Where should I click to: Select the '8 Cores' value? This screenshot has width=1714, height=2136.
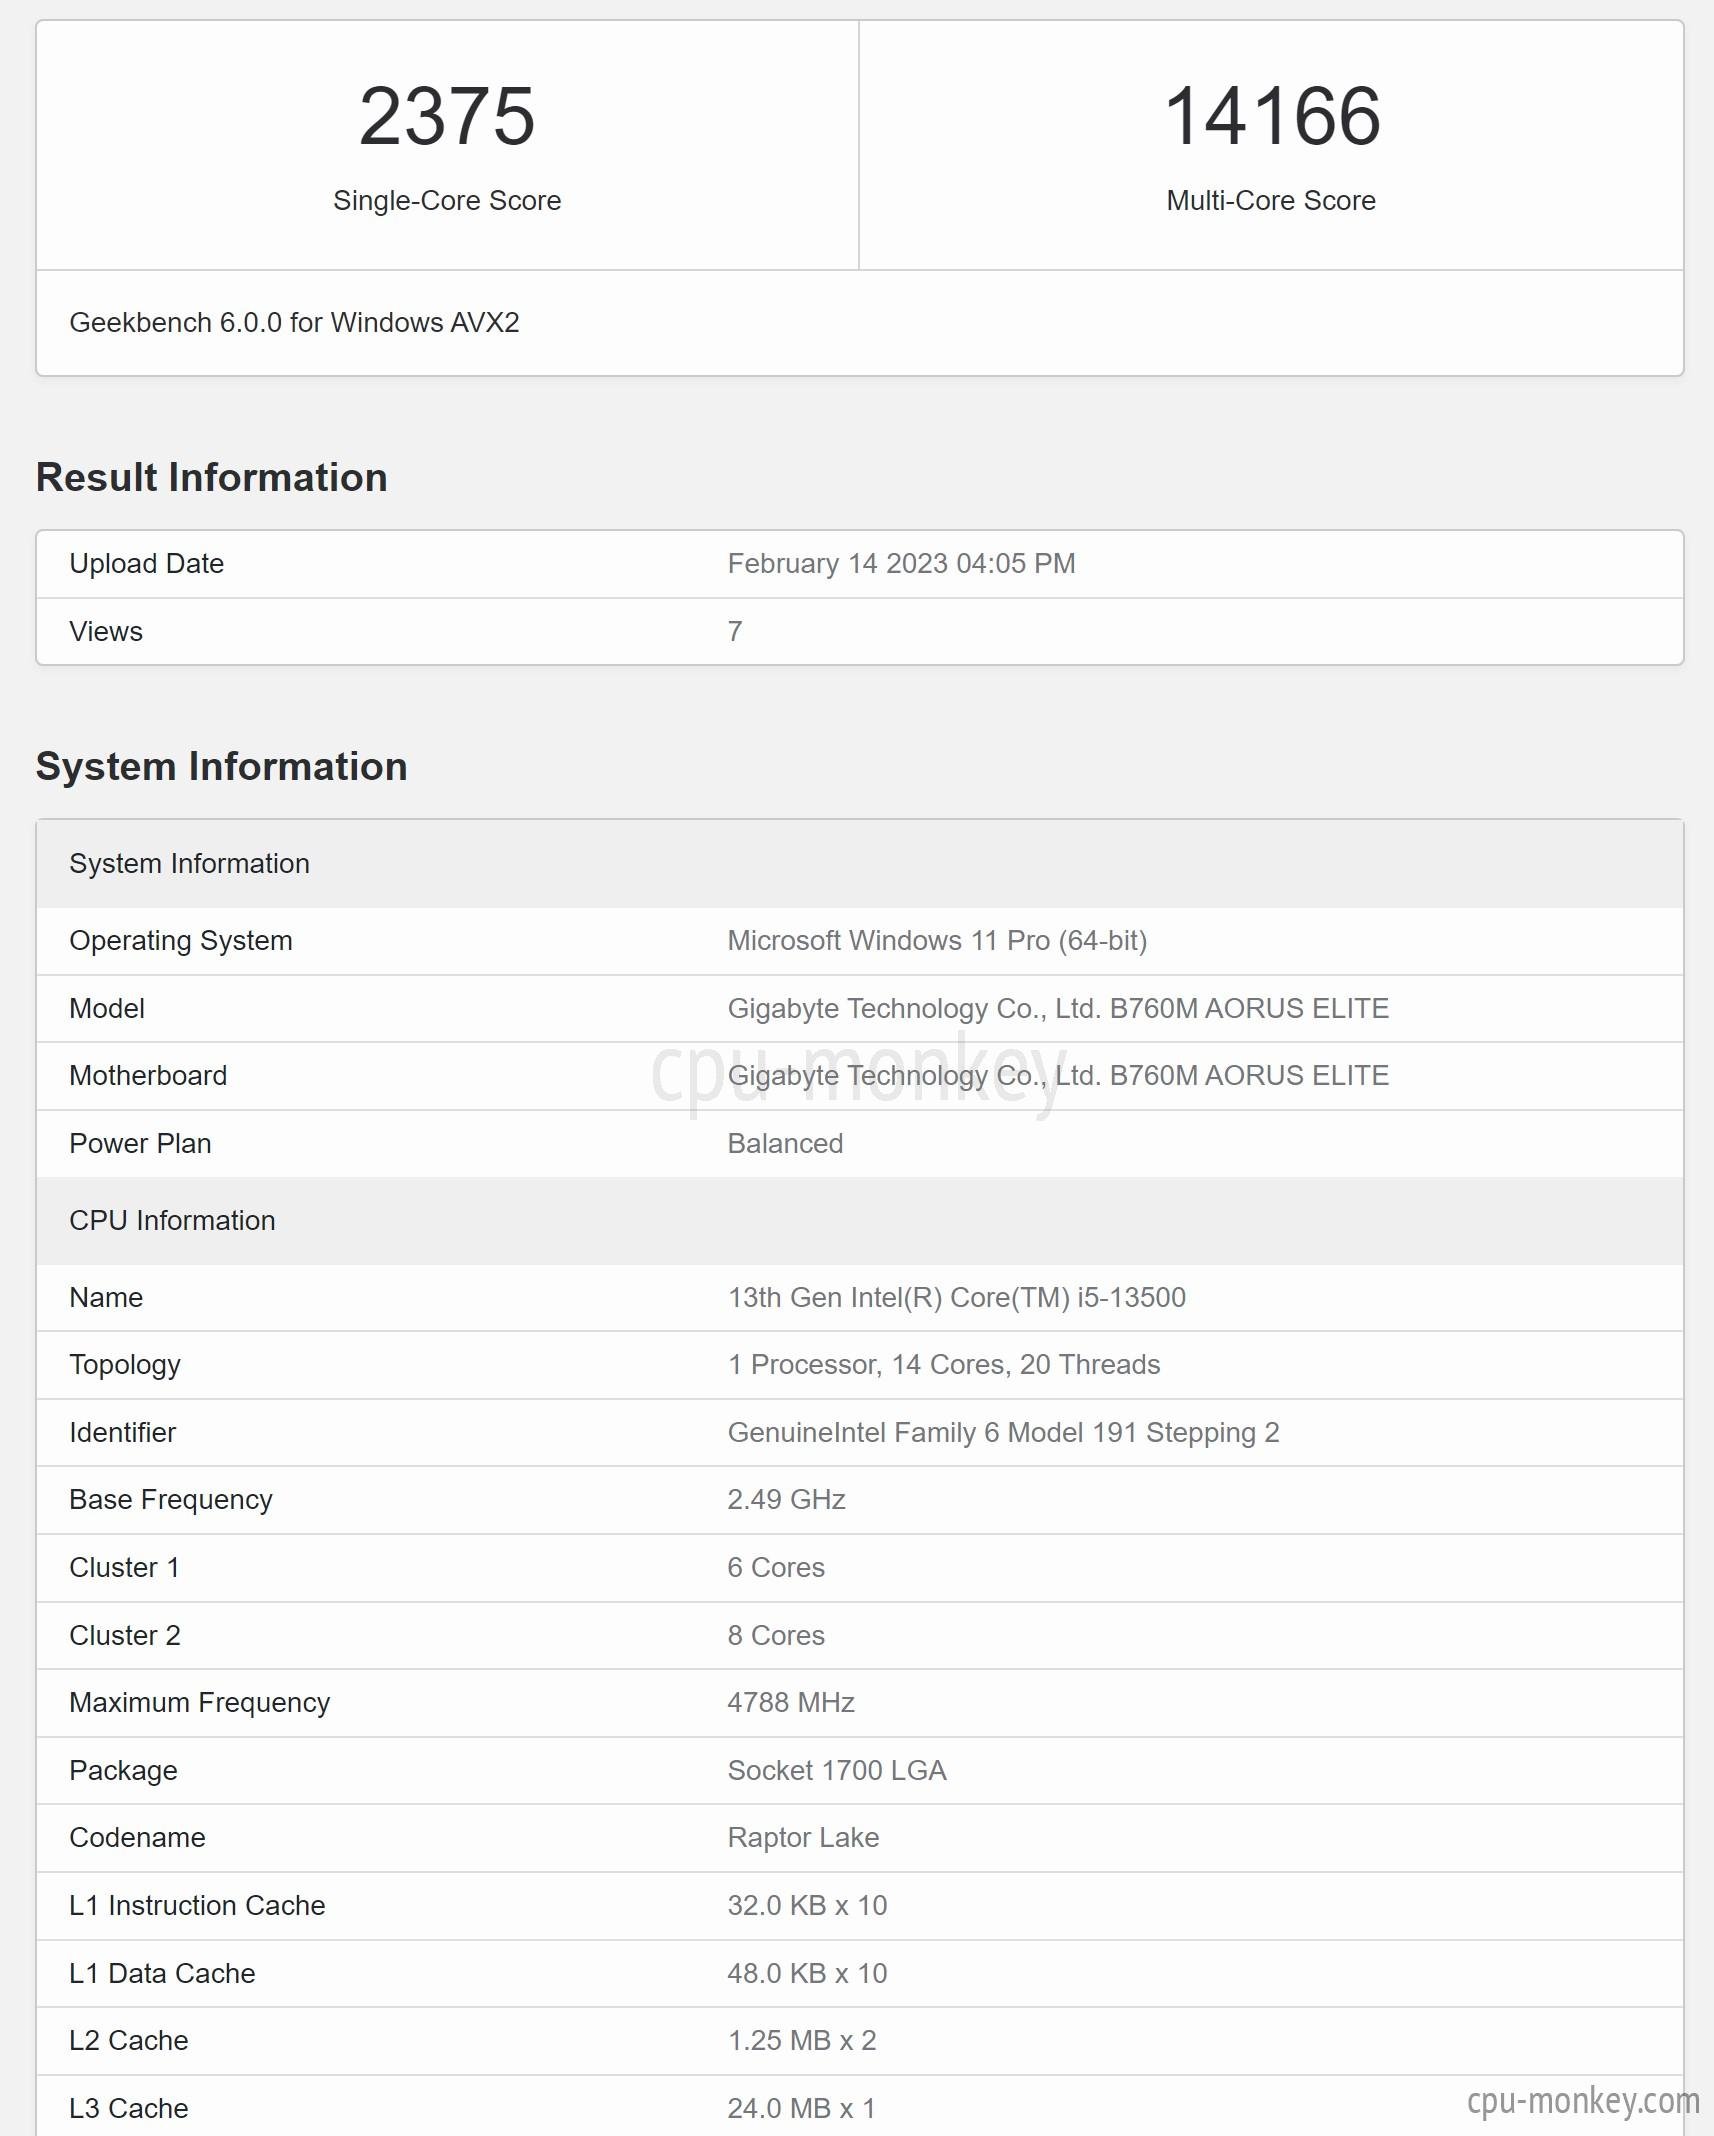pyautogui.click(x=776, y=1635)
